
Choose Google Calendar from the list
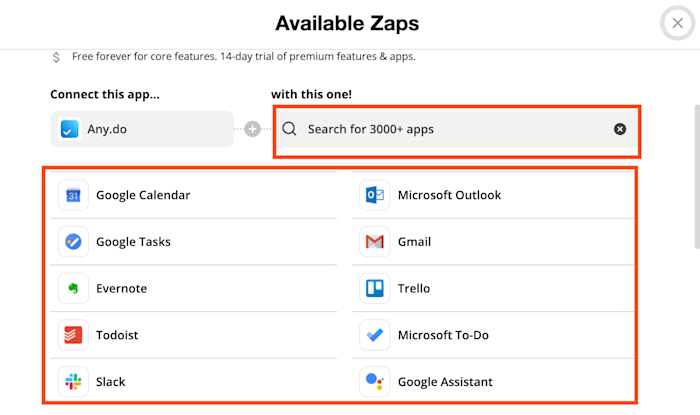click(x=194, y=195)
